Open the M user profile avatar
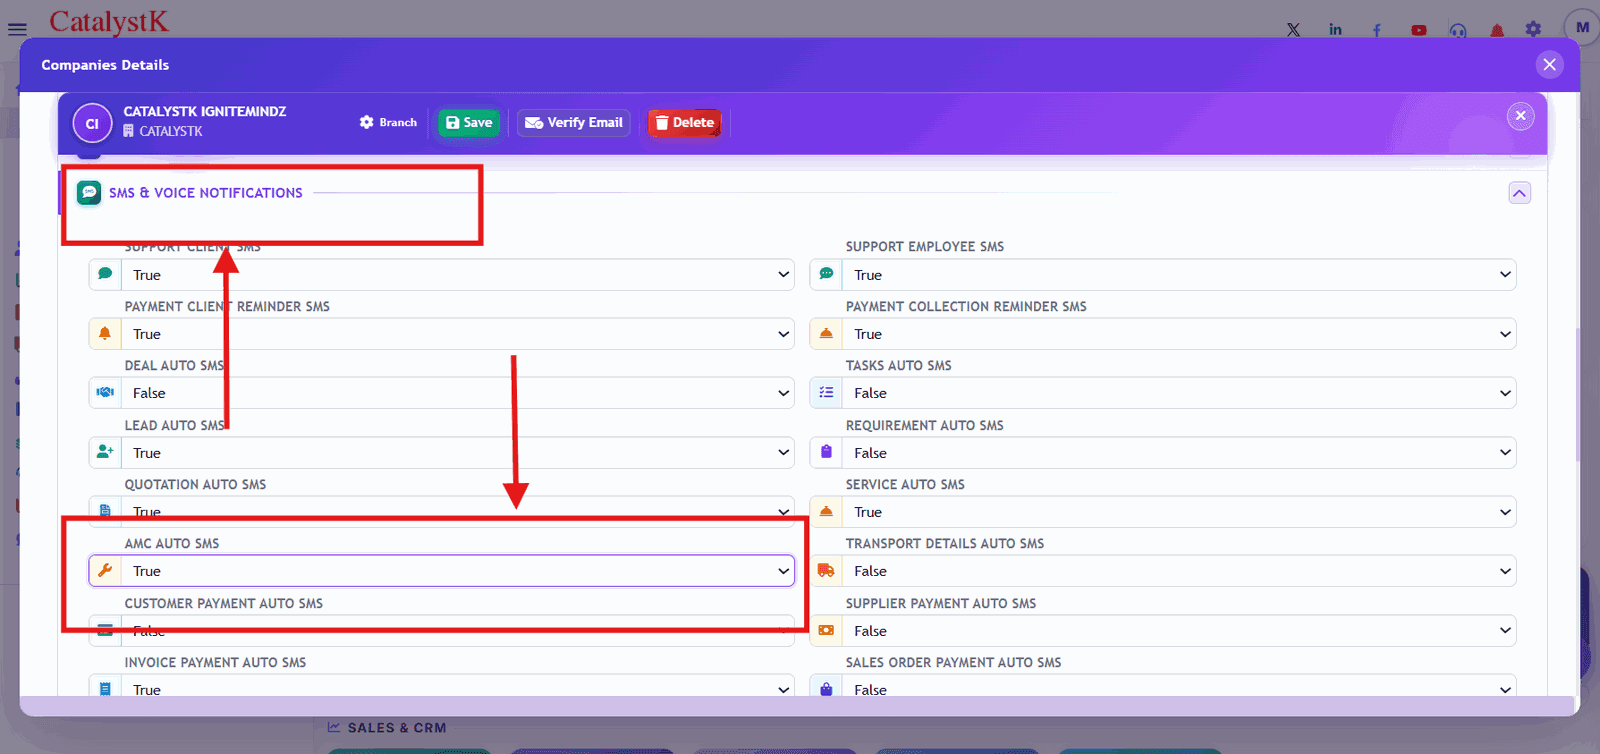The height and width of the screenshot is (754, 1600). pos(1582,28)
